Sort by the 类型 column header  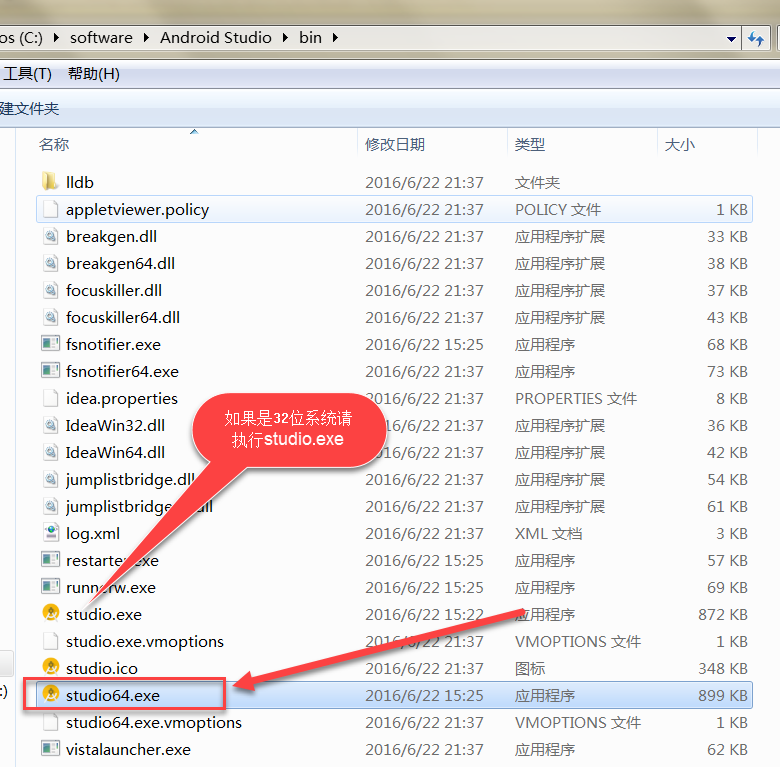pos(530,144)
